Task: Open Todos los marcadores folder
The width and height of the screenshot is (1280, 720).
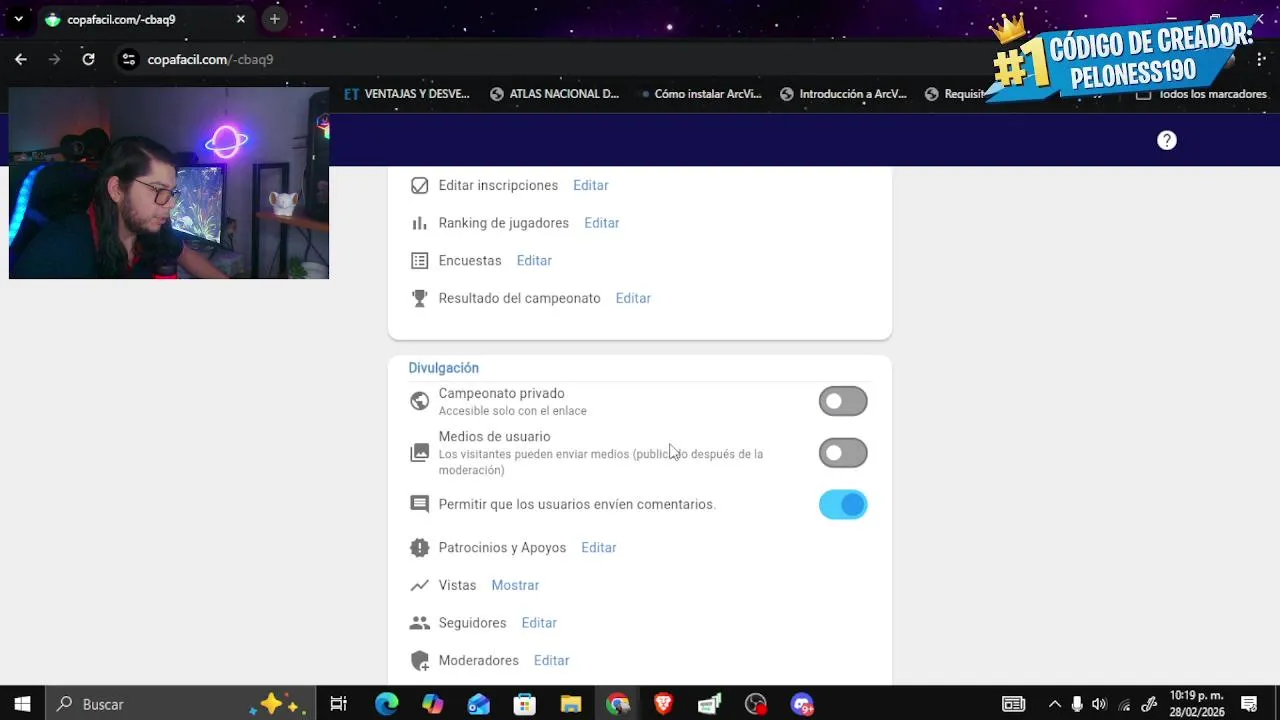Action: click(x=1203, y=94)
